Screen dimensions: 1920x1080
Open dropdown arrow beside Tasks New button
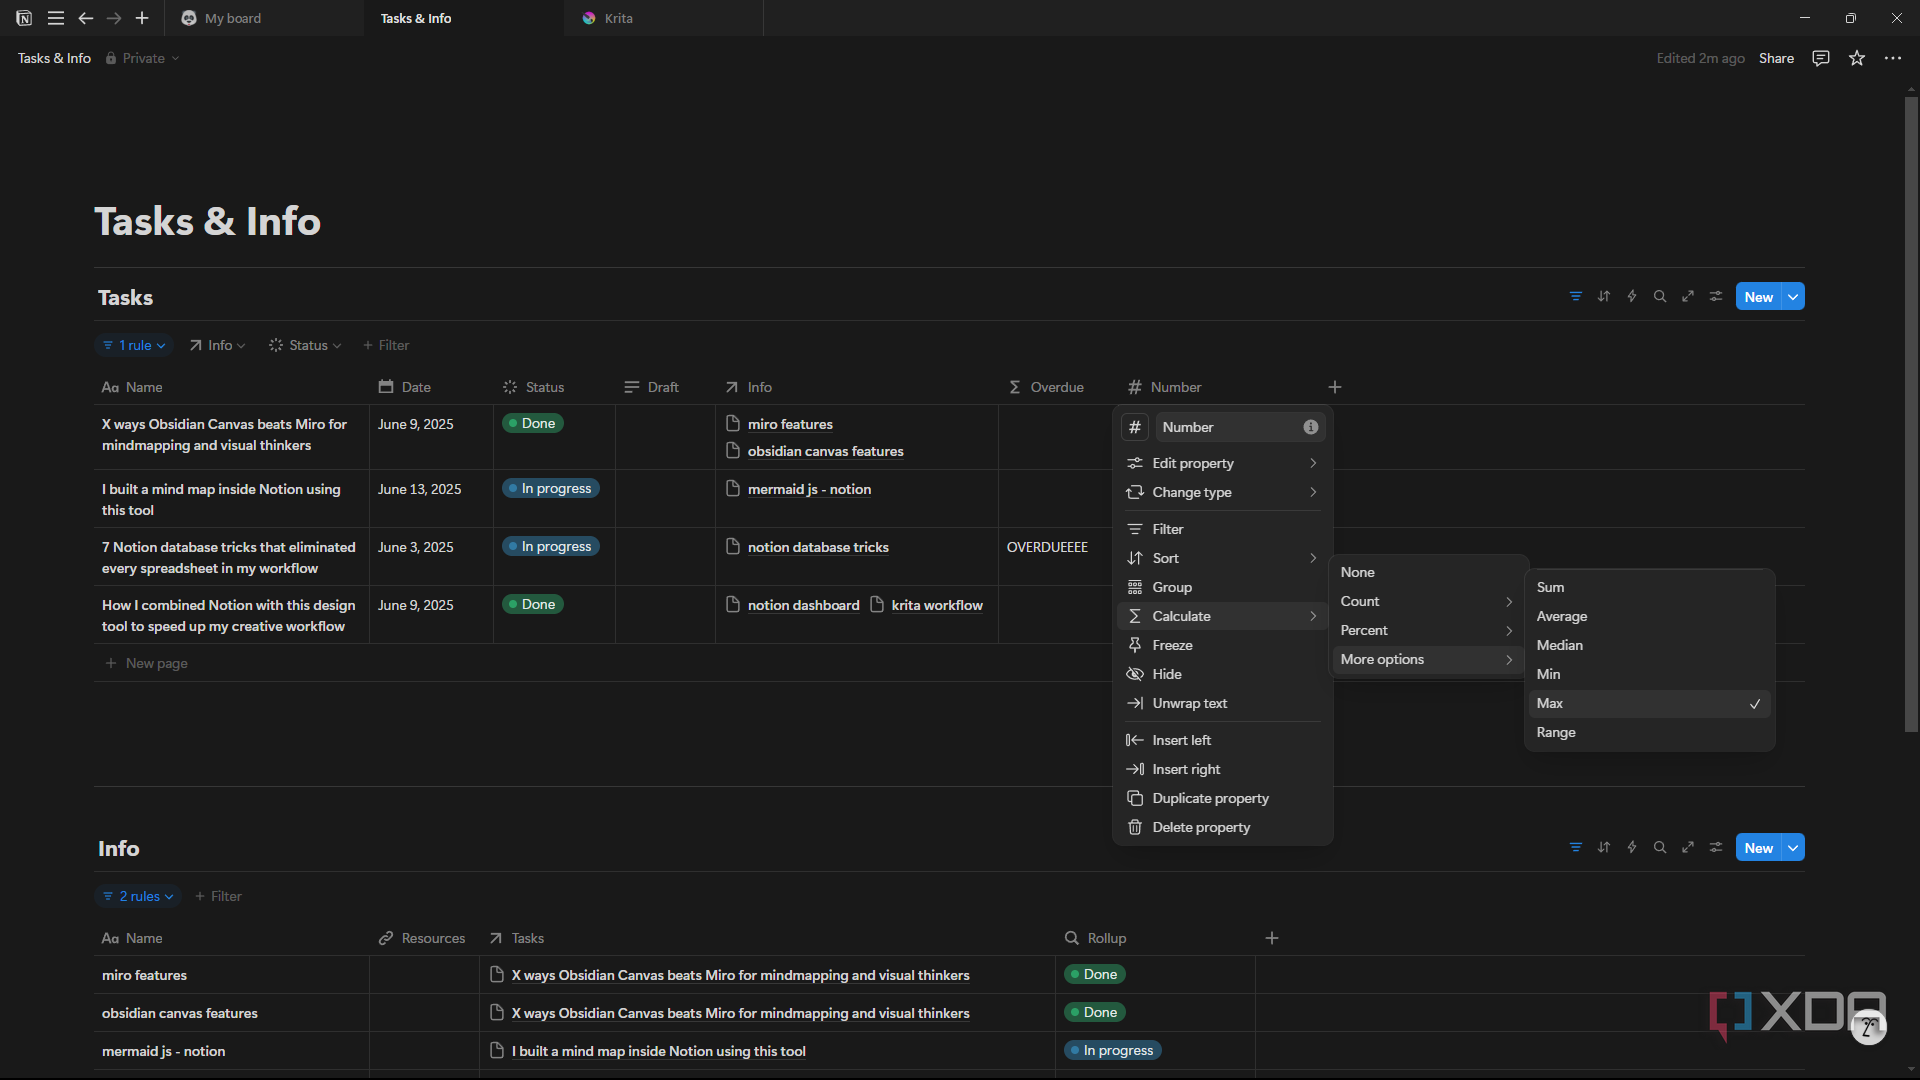click(x=1794, y=296)
